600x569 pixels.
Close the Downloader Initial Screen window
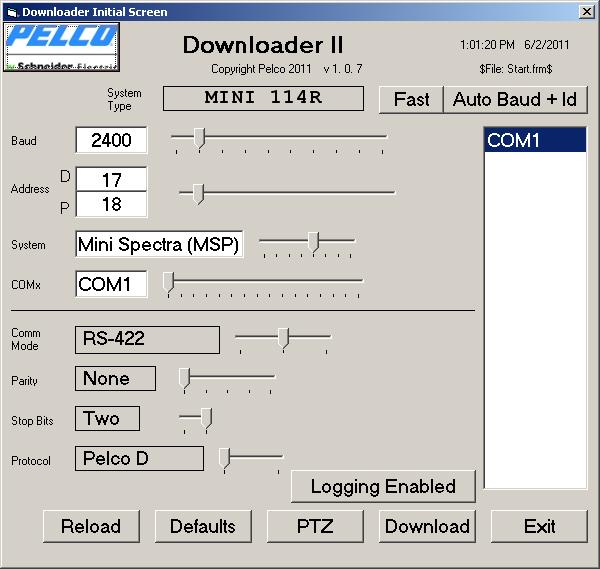coord(586,12)
